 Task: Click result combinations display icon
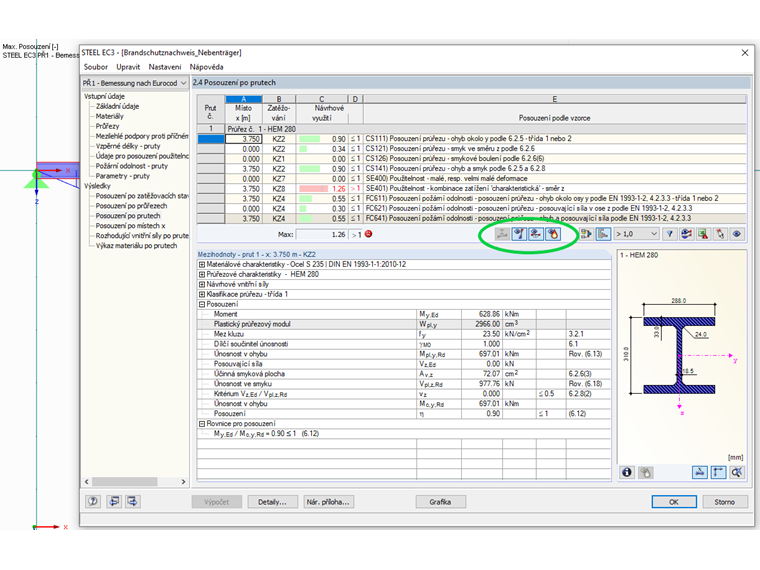click(x=586, y=234)
